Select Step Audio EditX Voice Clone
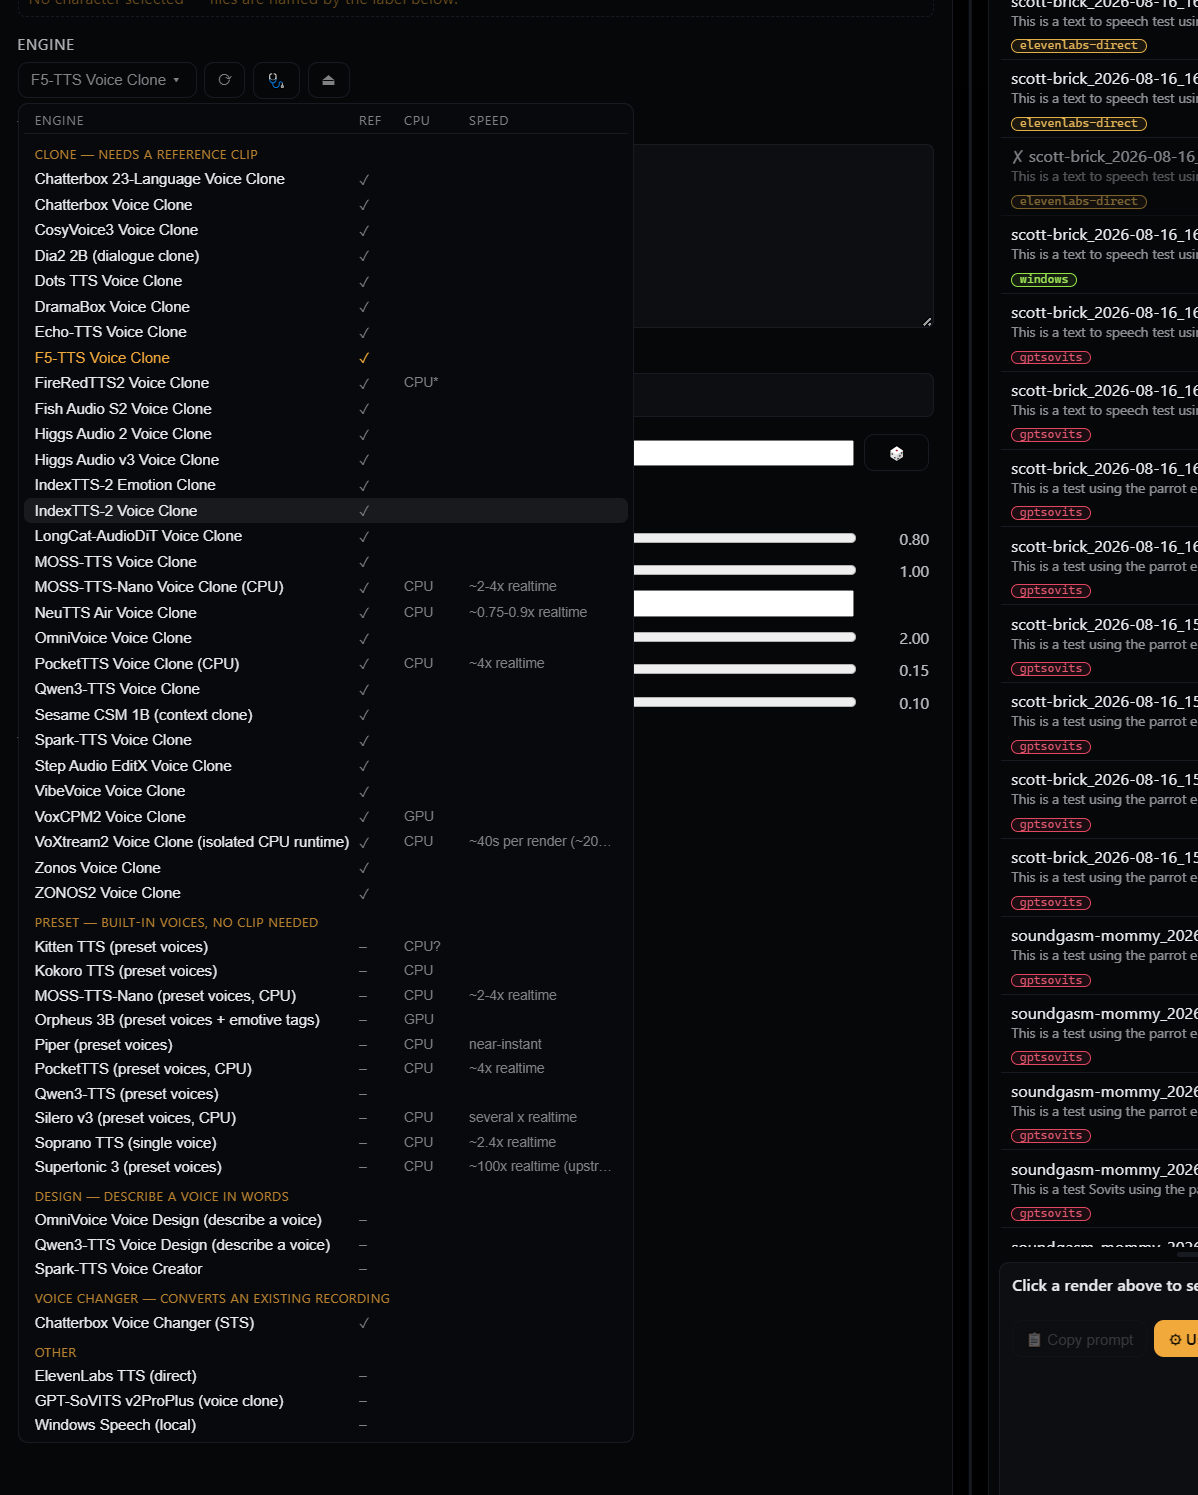The image size is (1198, 1495). 326,766
